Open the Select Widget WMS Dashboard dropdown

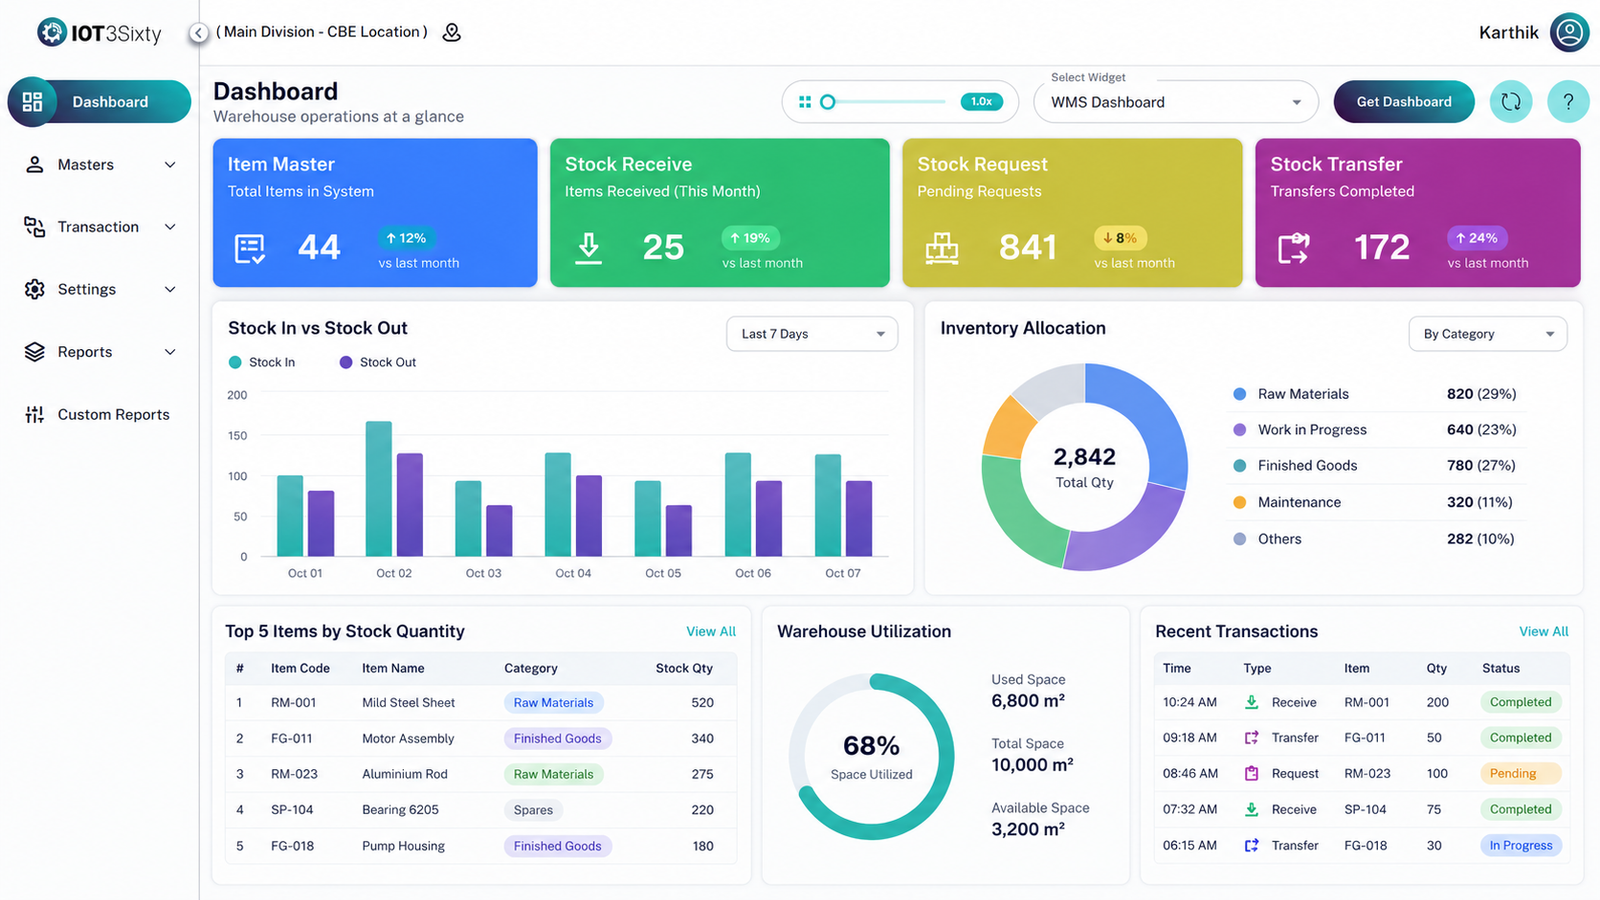tap(1176, 102)
